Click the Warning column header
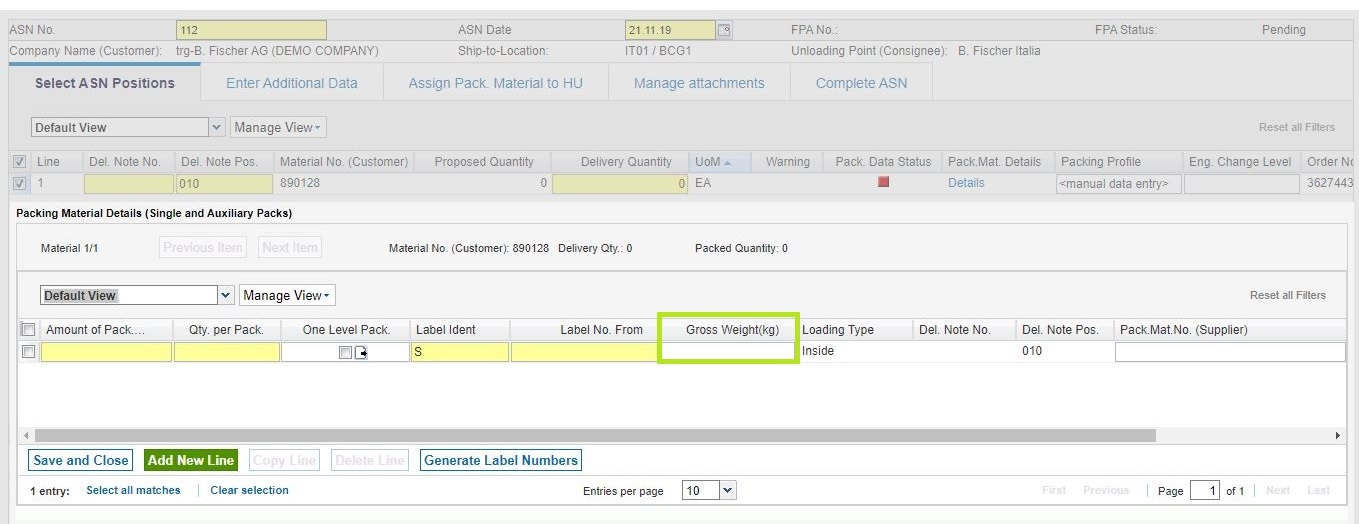Image resolution: width=1359 pixels, height=524 pixels. point(787,162)
